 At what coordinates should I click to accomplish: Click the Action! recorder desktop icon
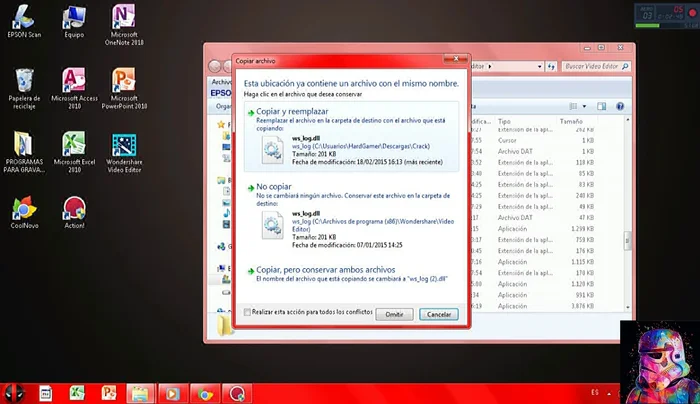click(x=73, y=208)
